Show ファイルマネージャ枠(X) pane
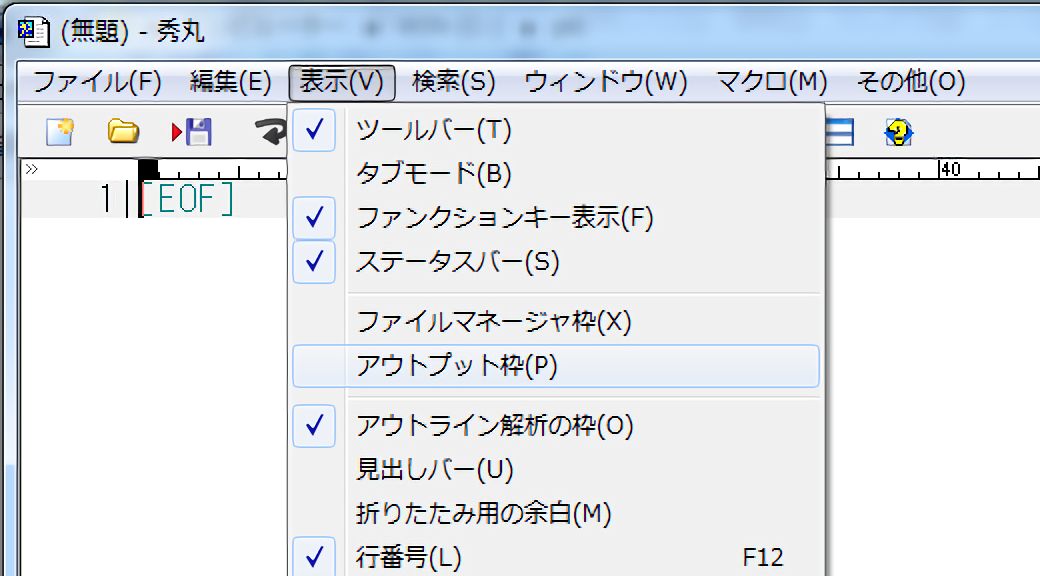This screenshot has width=1040, height=576. [494, 322]
